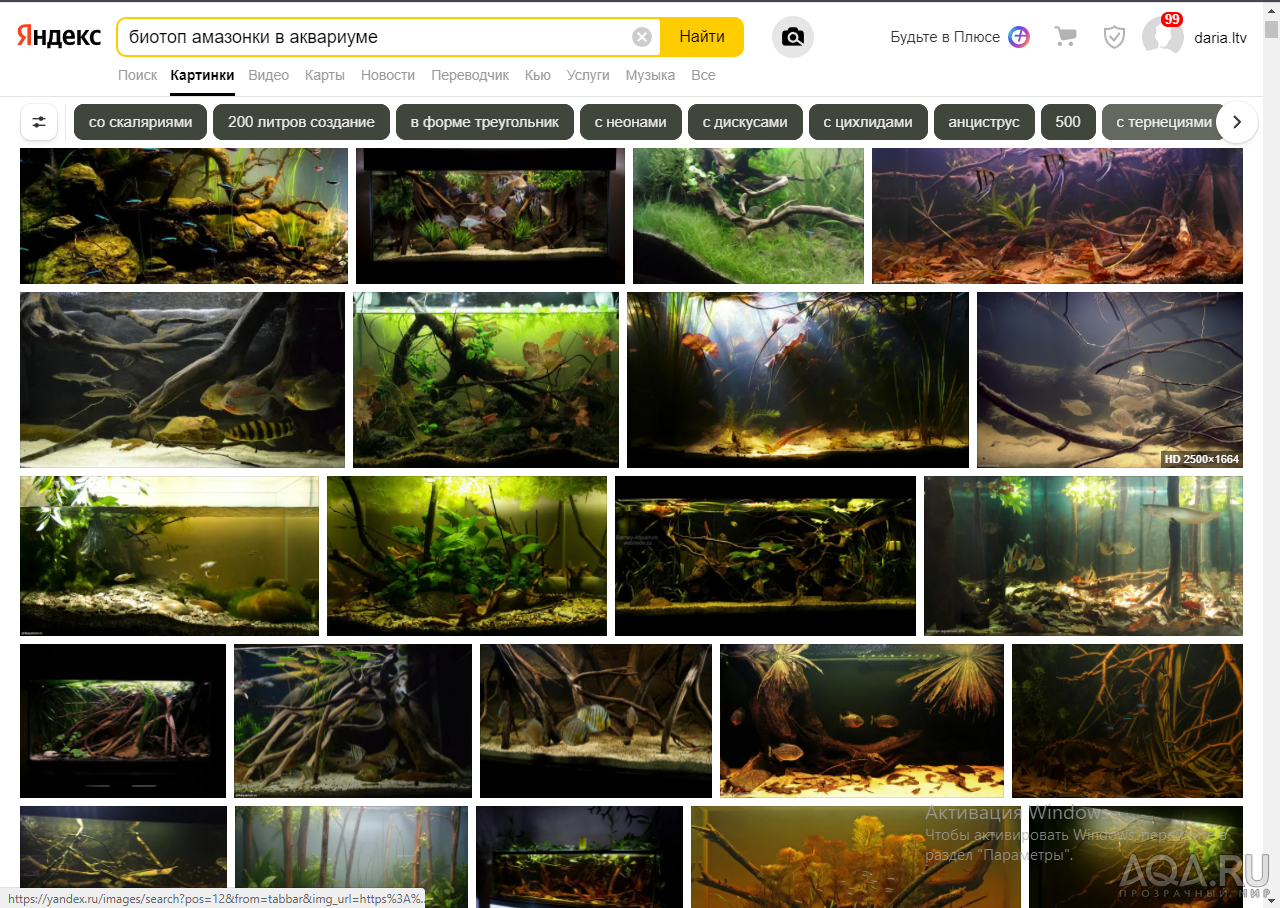Viewport: 1280px width, 908px height.
Task: Show more suggestion chips with right arrow
Action: (1237, 122)
